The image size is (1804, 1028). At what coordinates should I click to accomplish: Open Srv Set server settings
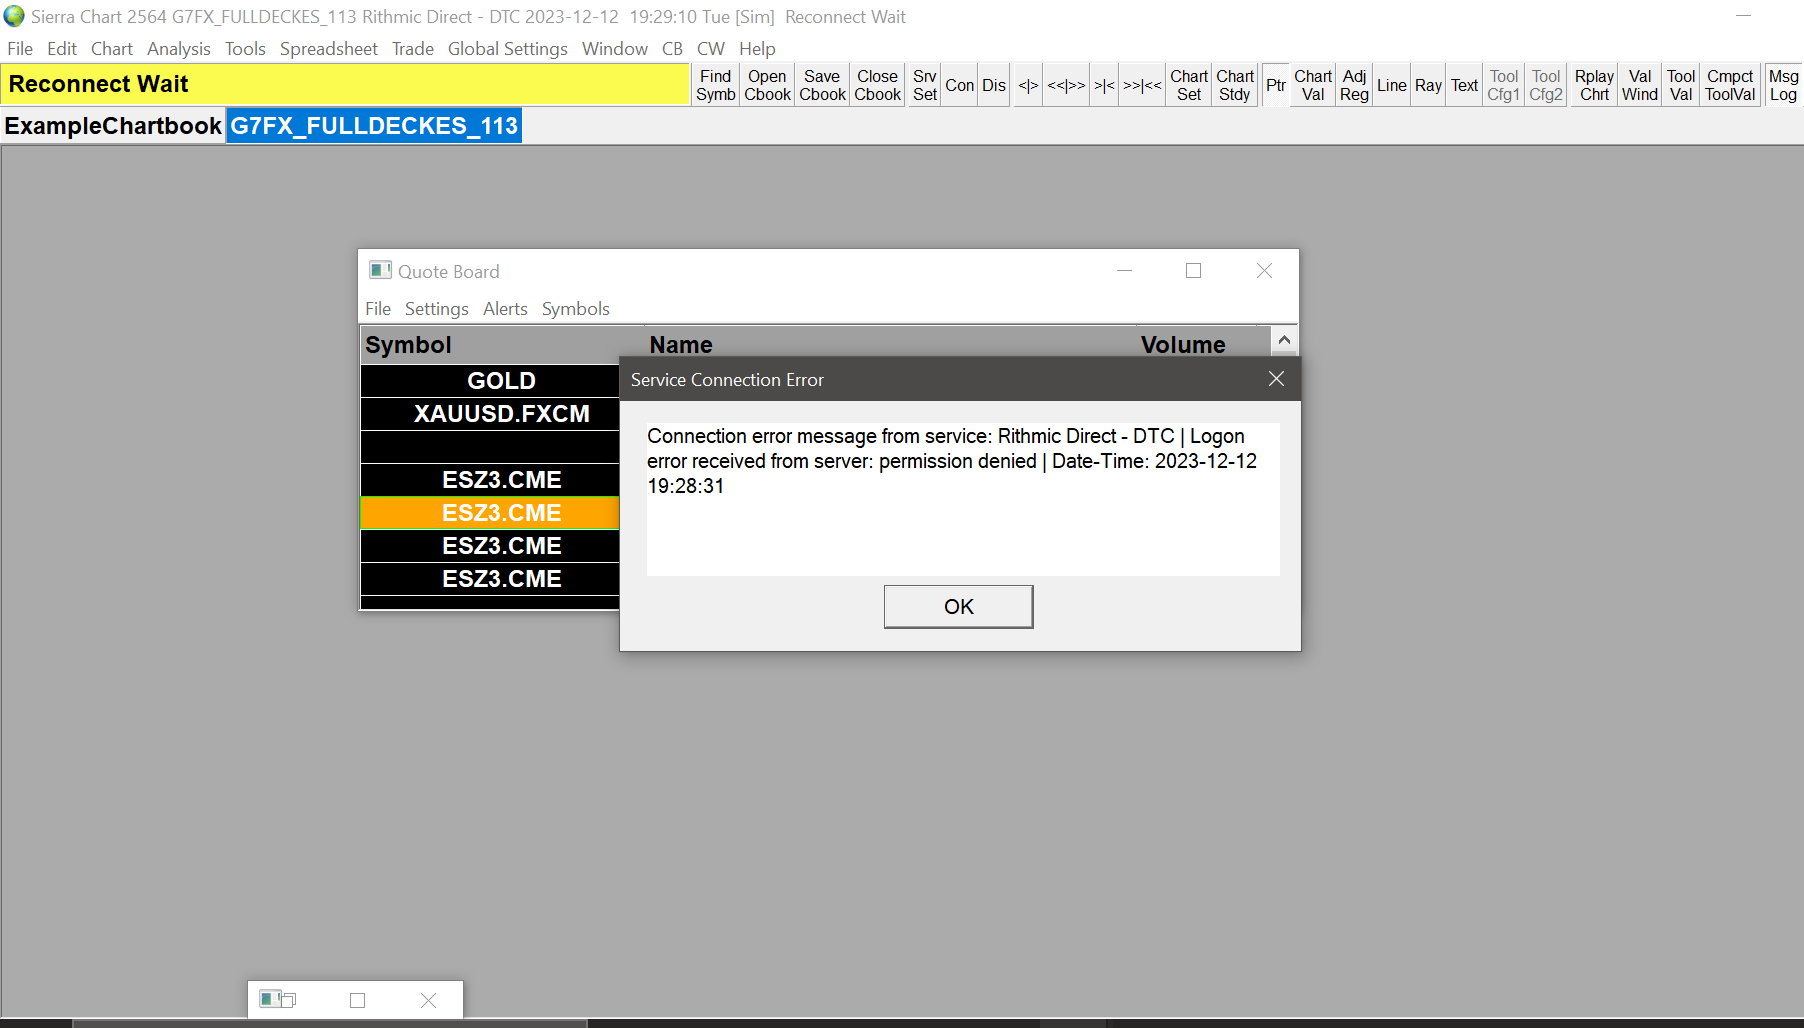pos(925,85)
